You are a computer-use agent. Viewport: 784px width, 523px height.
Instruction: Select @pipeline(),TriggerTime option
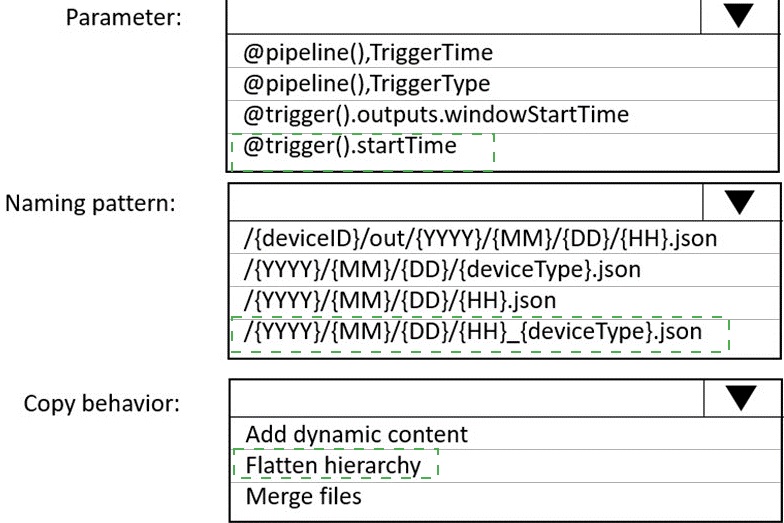368,52
